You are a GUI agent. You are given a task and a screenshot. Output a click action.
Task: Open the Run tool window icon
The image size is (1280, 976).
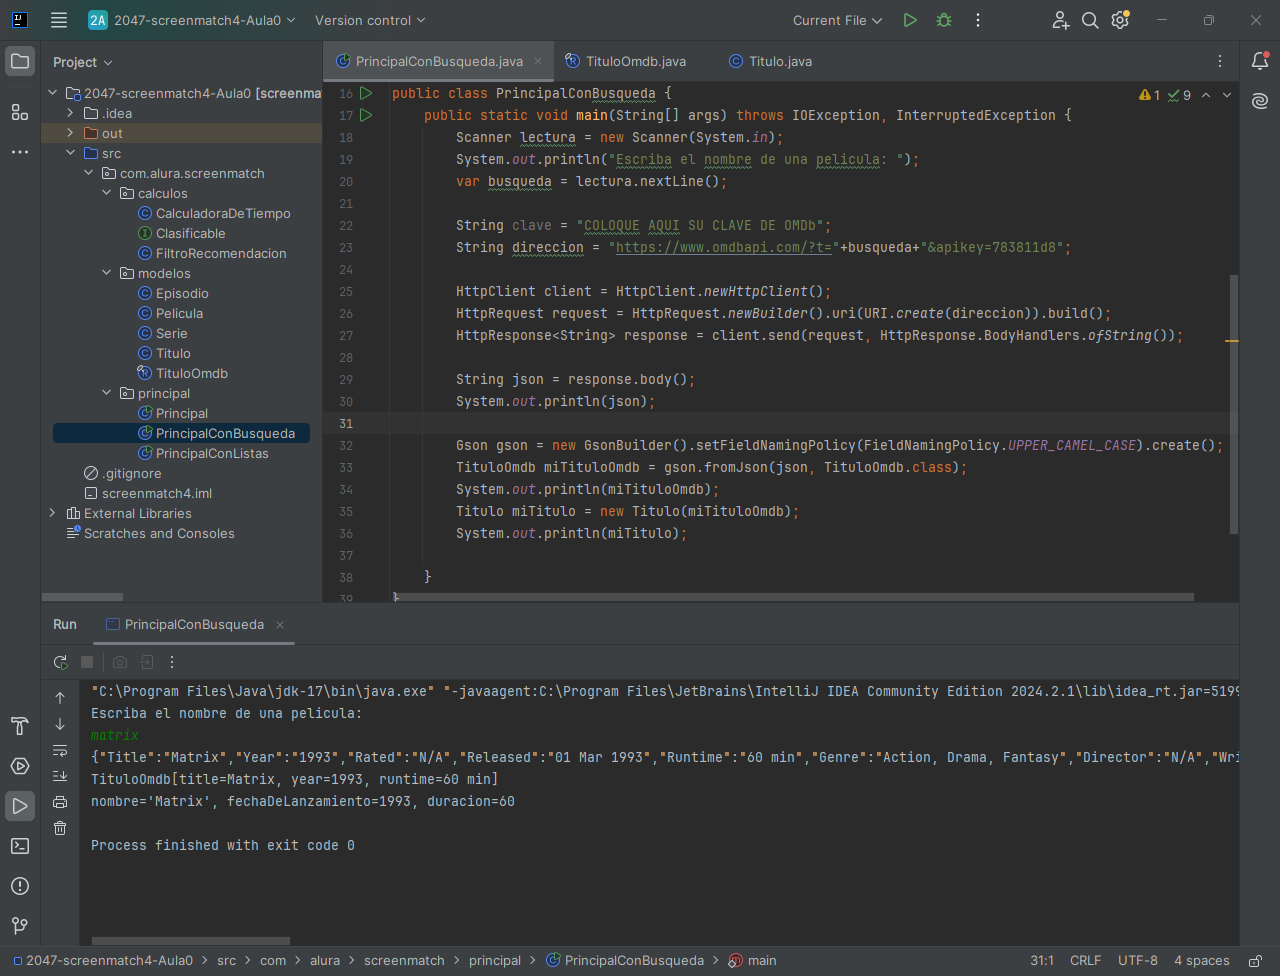click(x=20, y=806)
